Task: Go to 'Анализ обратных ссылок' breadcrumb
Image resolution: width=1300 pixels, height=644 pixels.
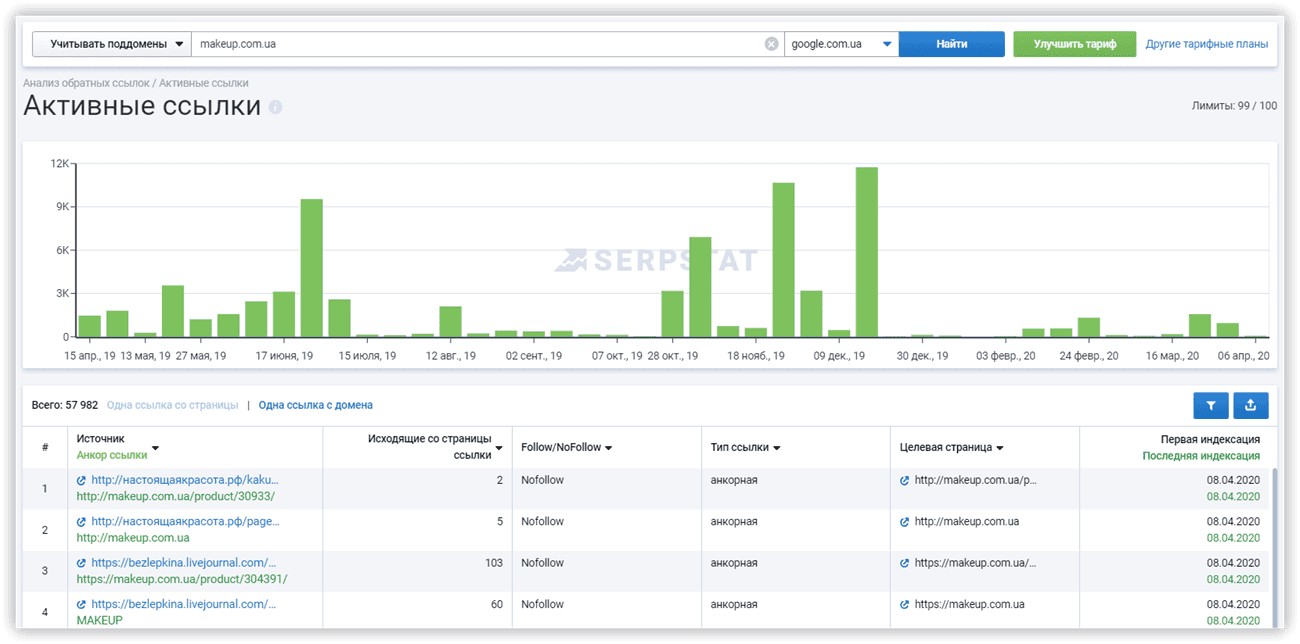Action: tap(86, 83)
